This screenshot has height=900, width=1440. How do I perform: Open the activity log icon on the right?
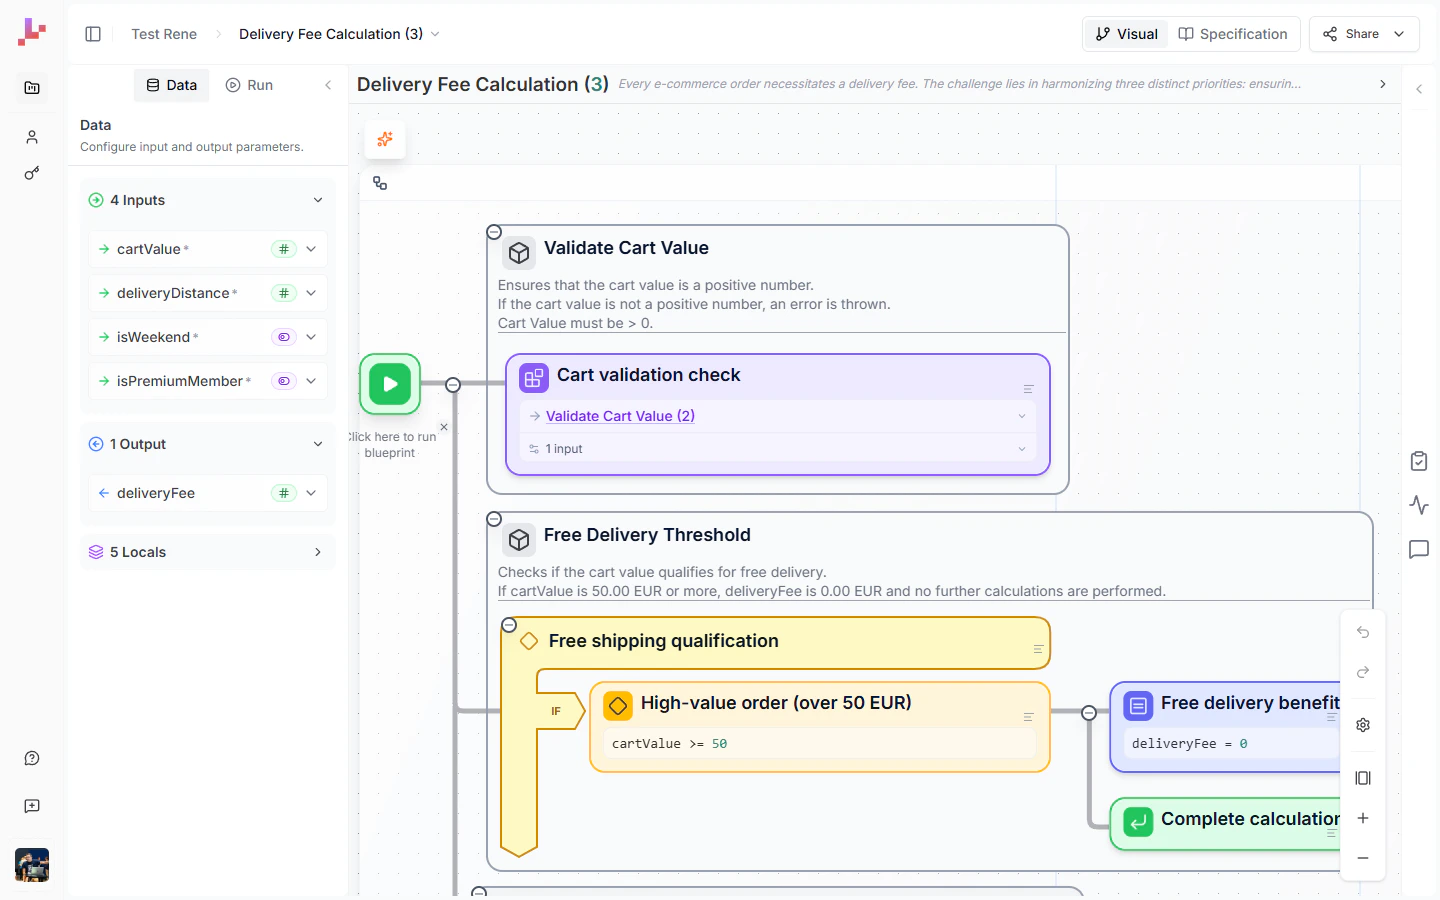1419,505
